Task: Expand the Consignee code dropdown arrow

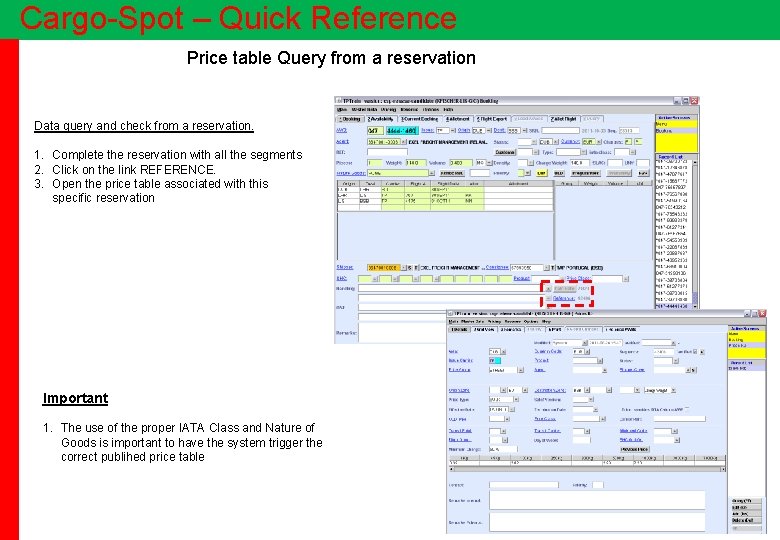Action: (546, 268)
